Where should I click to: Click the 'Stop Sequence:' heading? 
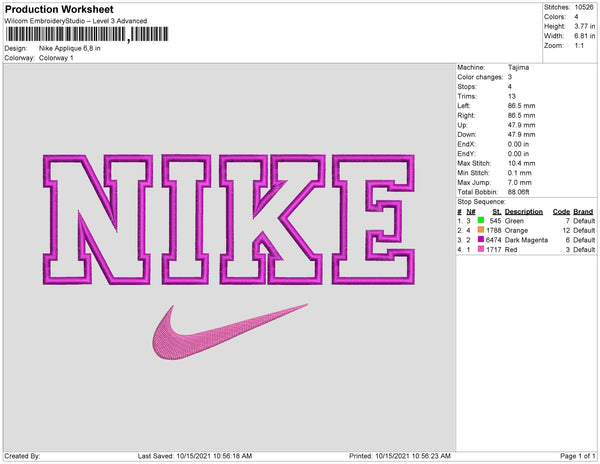(481, 202)
